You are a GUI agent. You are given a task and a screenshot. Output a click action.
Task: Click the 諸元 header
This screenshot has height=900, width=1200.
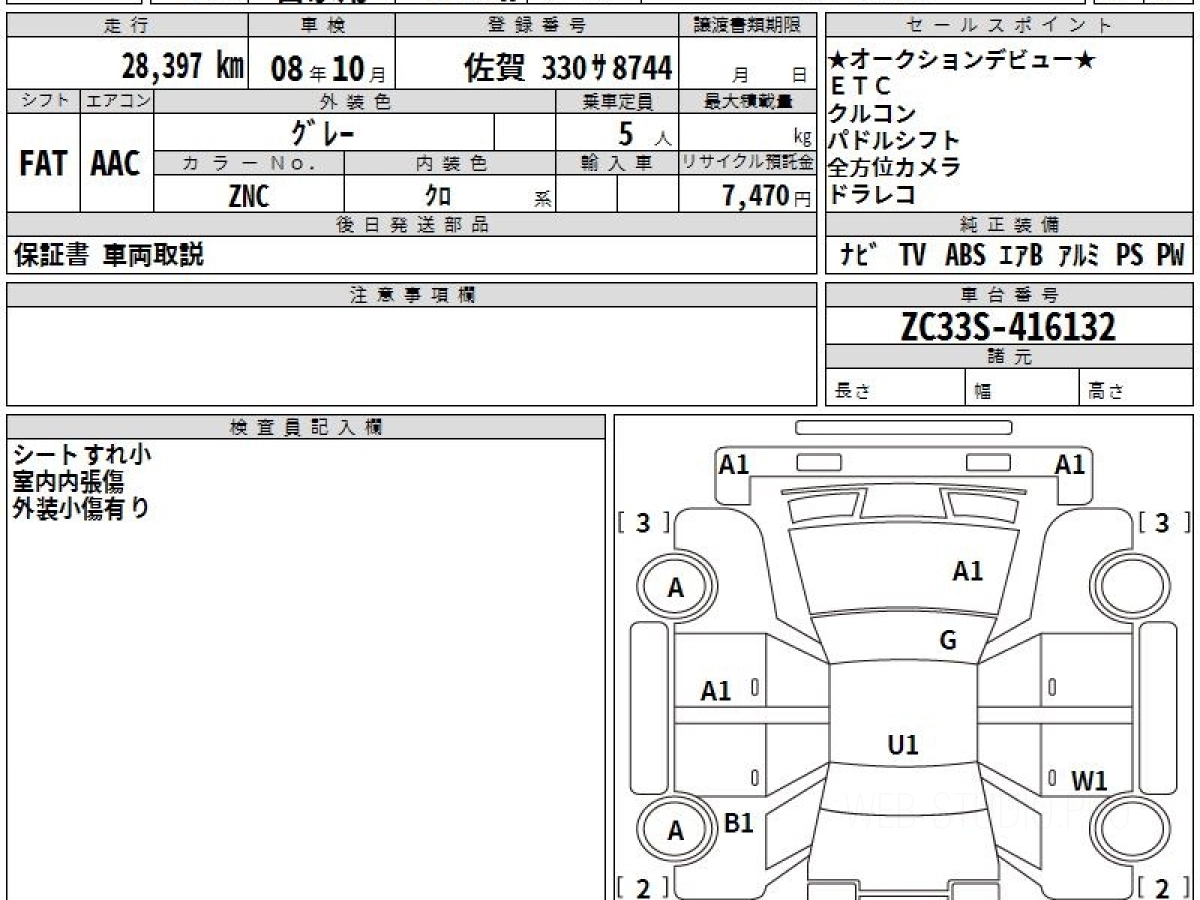click(x=1009, y=357)
